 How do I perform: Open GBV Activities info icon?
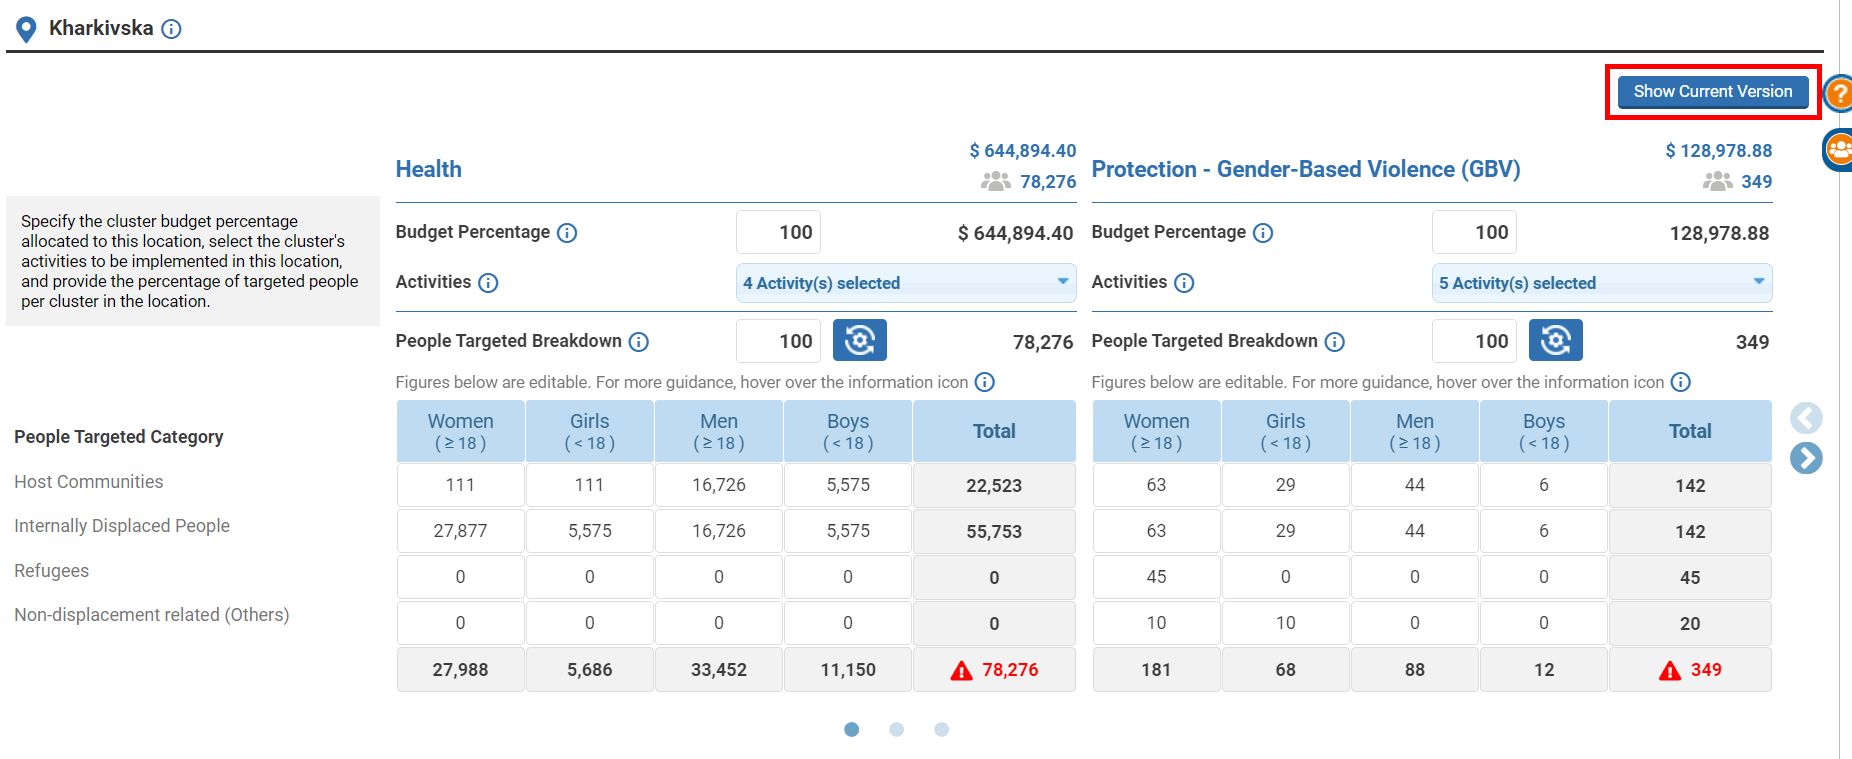tap(1184, 283)
